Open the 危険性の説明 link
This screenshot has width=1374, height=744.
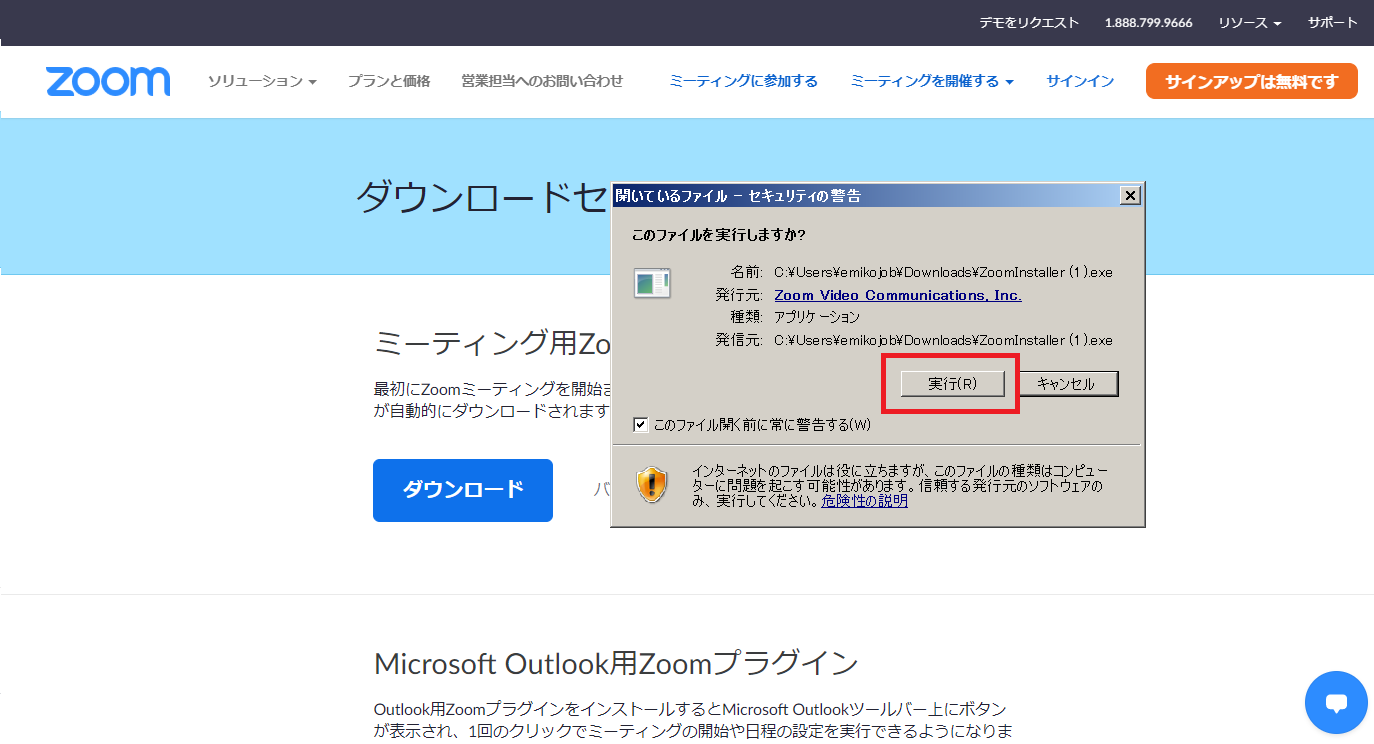pos(864,501)
